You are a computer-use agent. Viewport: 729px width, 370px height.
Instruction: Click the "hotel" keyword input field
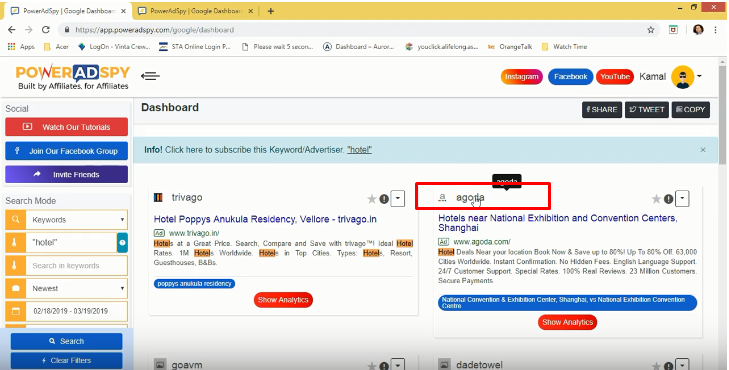(x=71, y=243)
